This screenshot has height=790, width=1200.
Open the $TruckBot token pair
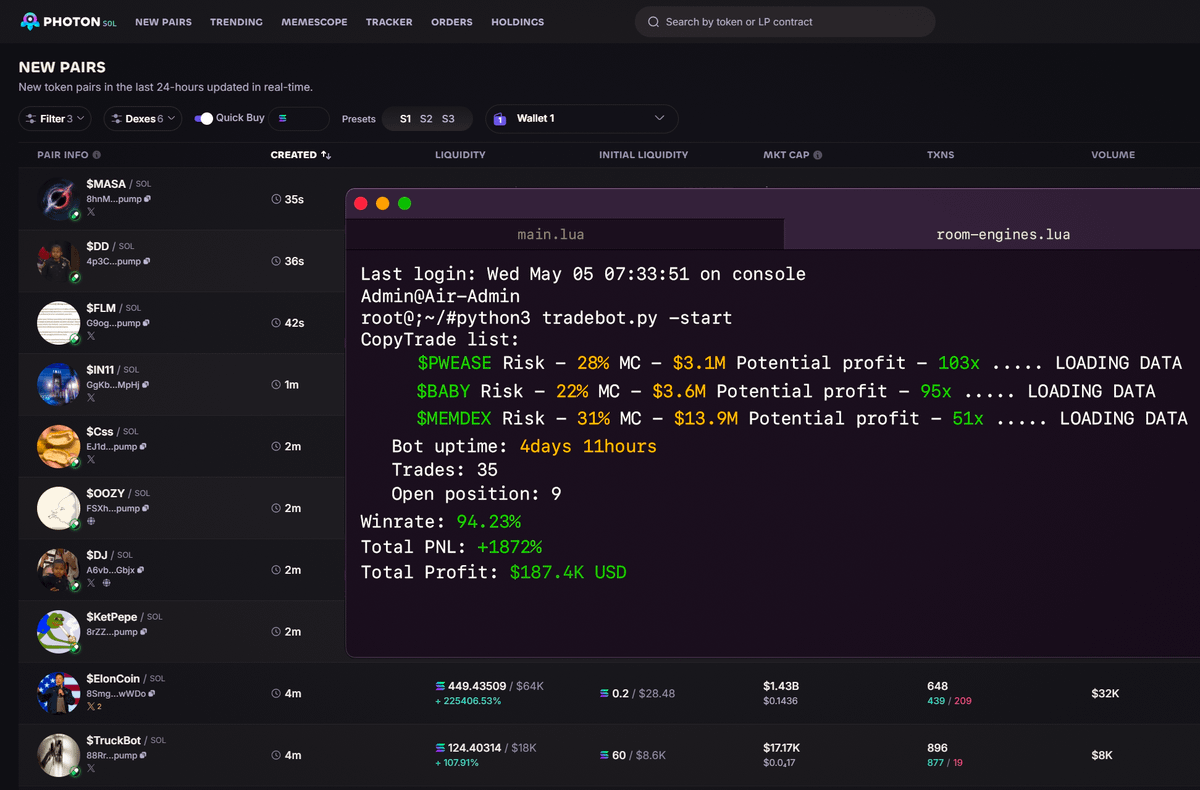[x=114, y=740]
